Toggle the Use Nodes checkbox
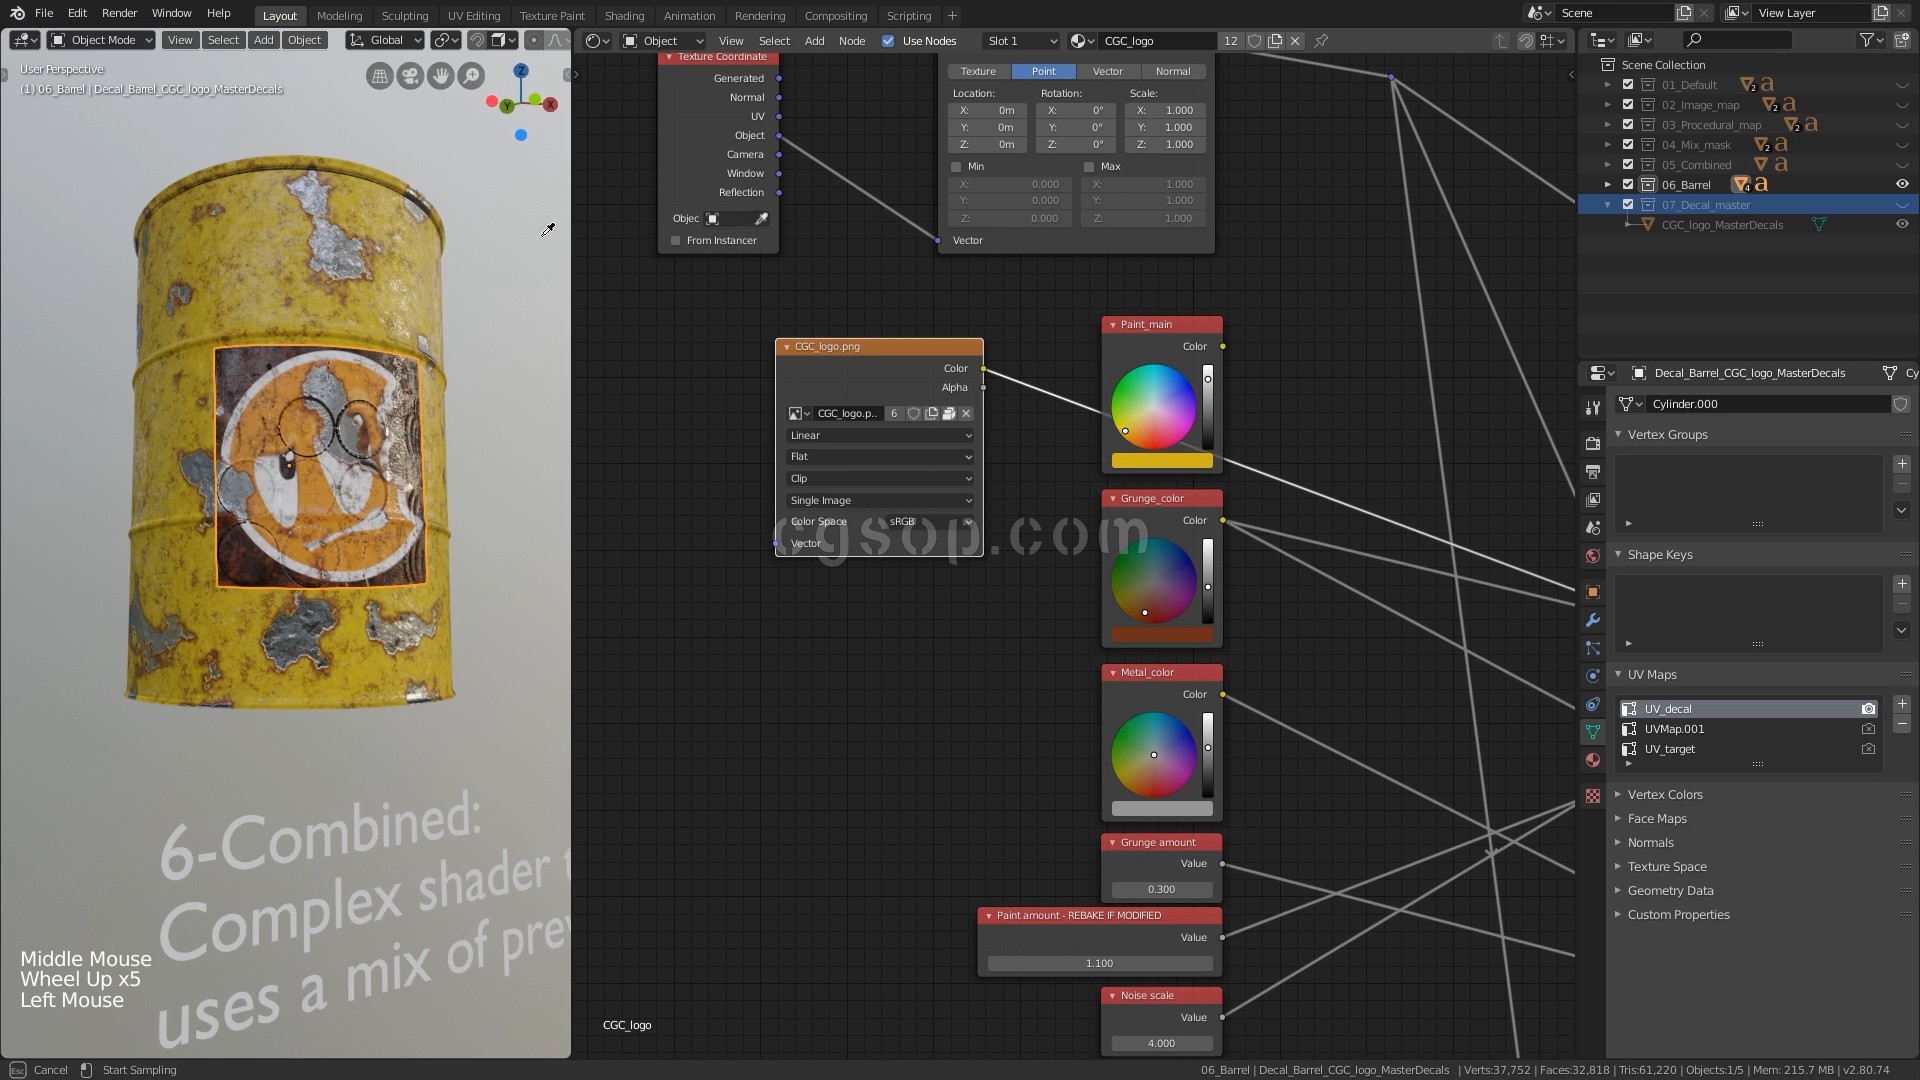Viewport: 1920px width, 1080px height. coord(888,41)
